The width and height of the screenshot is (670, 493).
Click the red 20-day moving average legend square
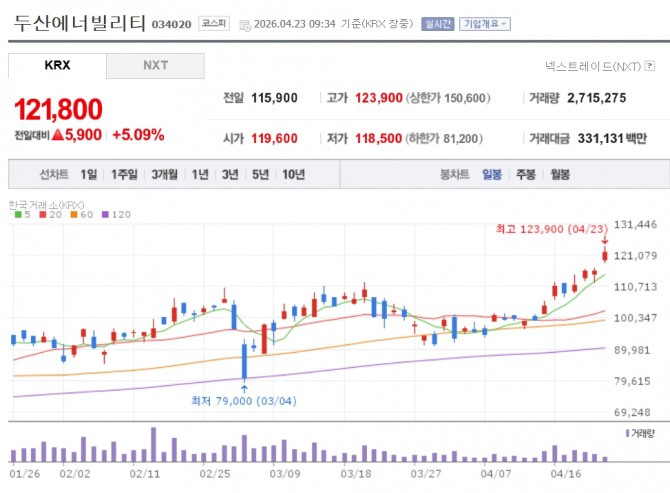coord(43,214)
